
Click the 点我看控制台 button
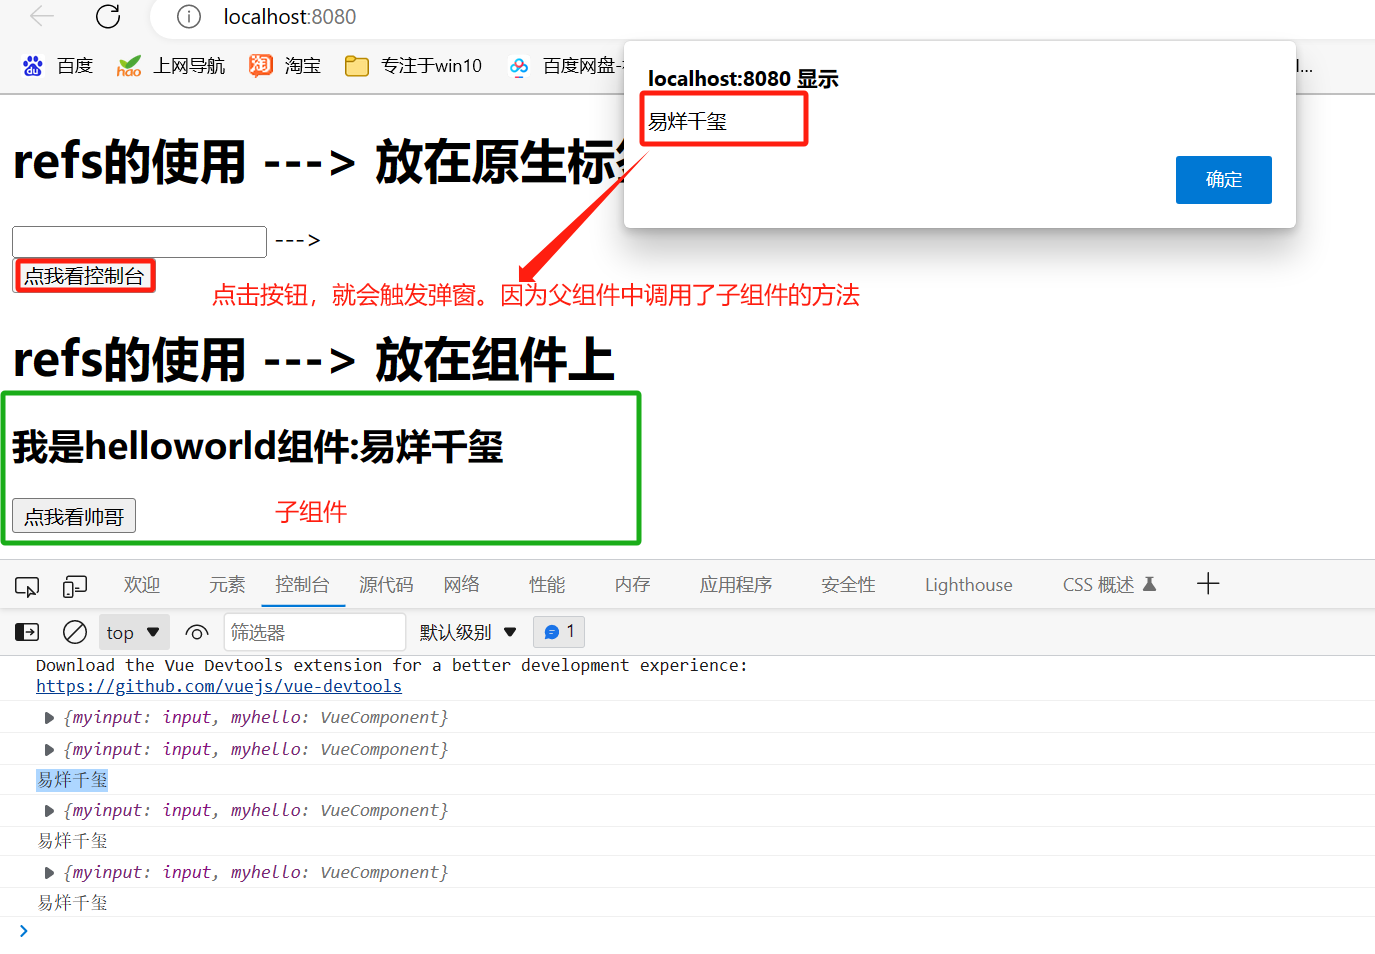point(84,276)
